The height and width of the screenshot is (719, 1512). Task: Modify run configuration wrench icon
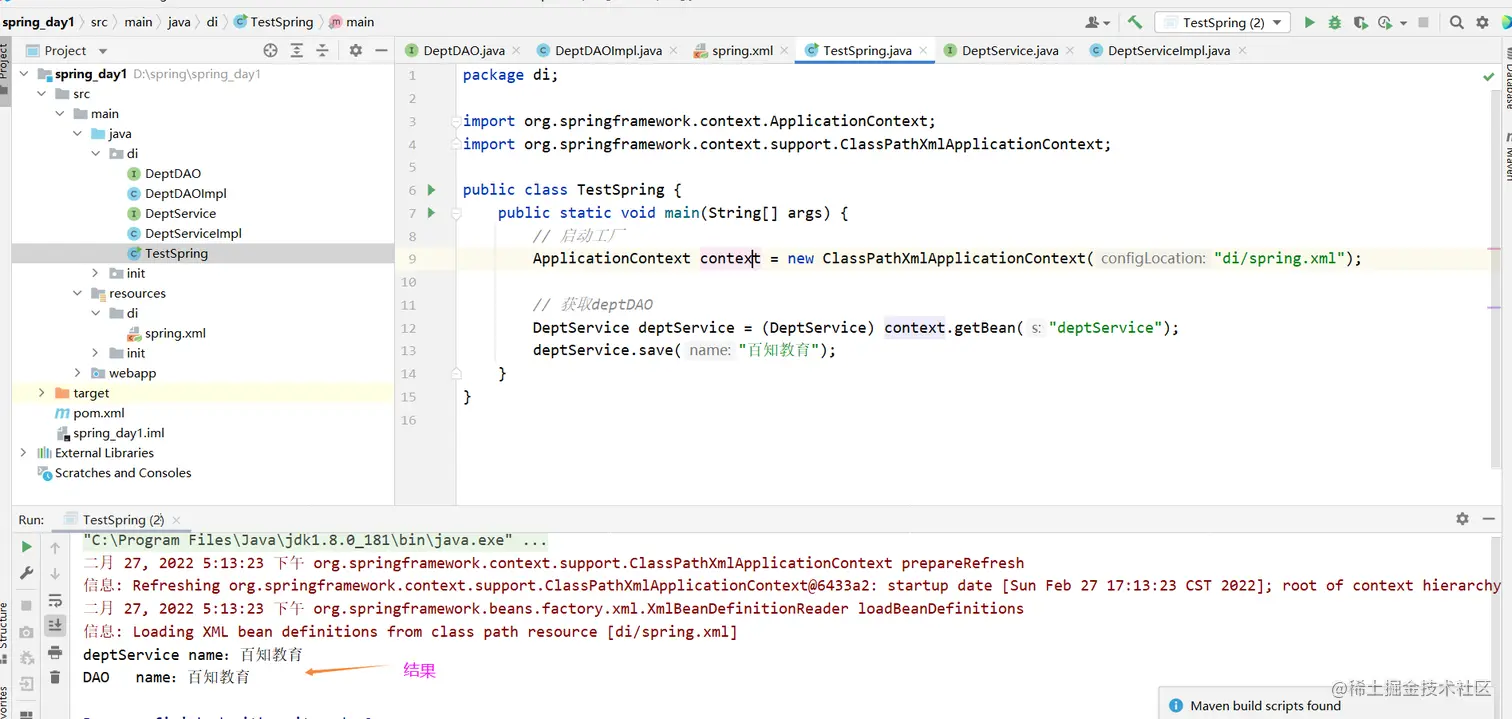coord(27,574)
